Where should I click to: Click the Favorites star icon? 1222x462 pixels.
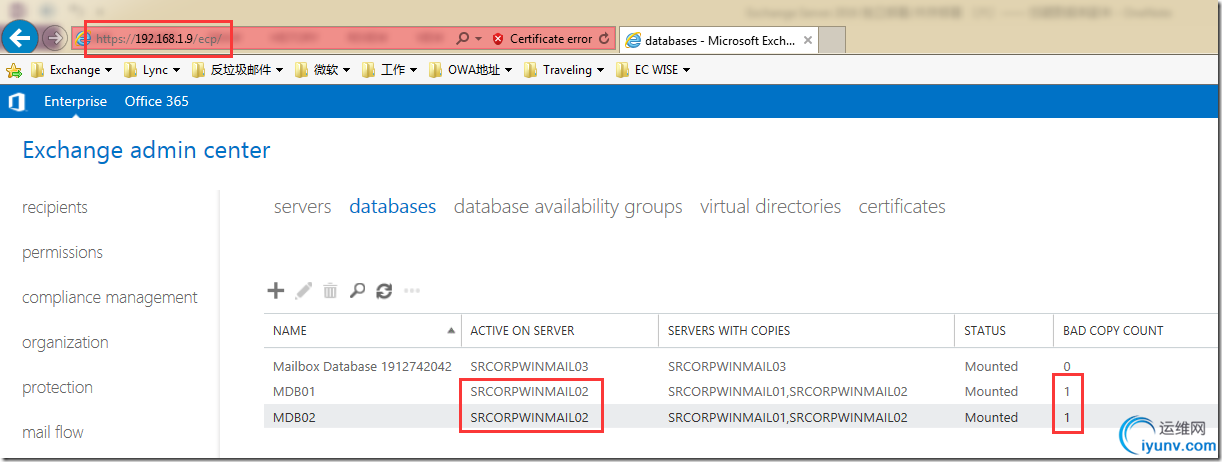click(14, 70)
